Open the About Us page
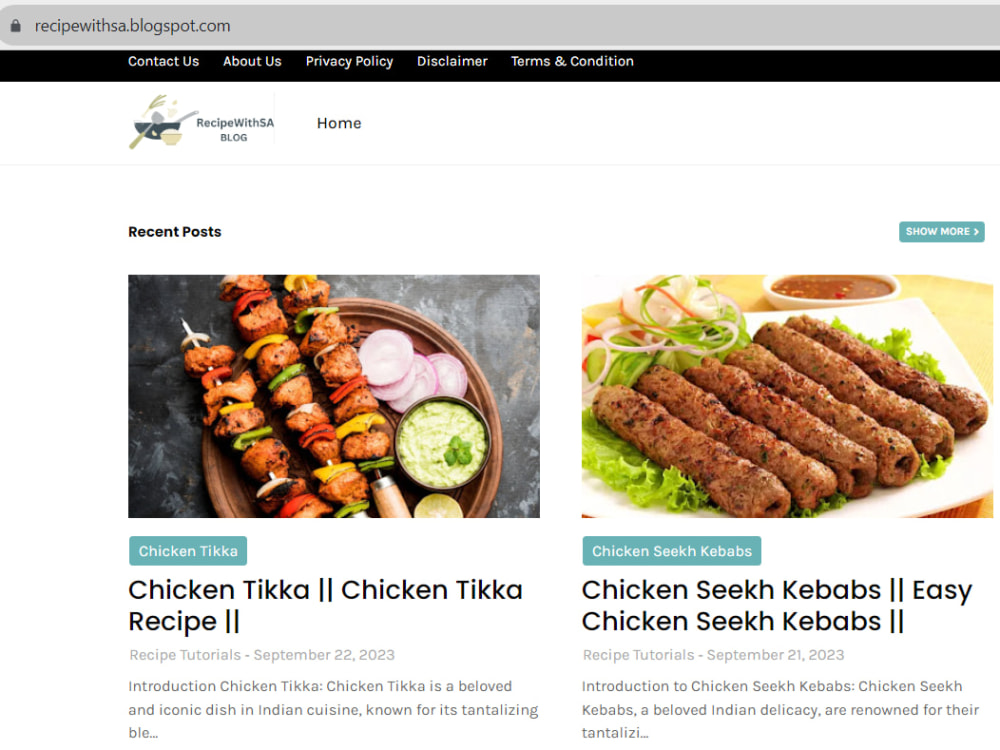 [x=252, y=61]
